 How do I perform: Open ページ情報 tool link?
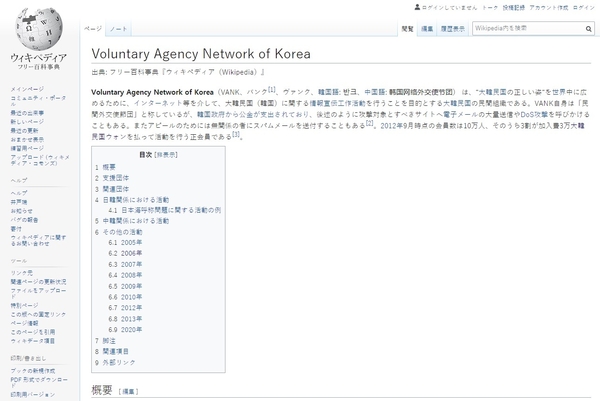click(24, 323)
